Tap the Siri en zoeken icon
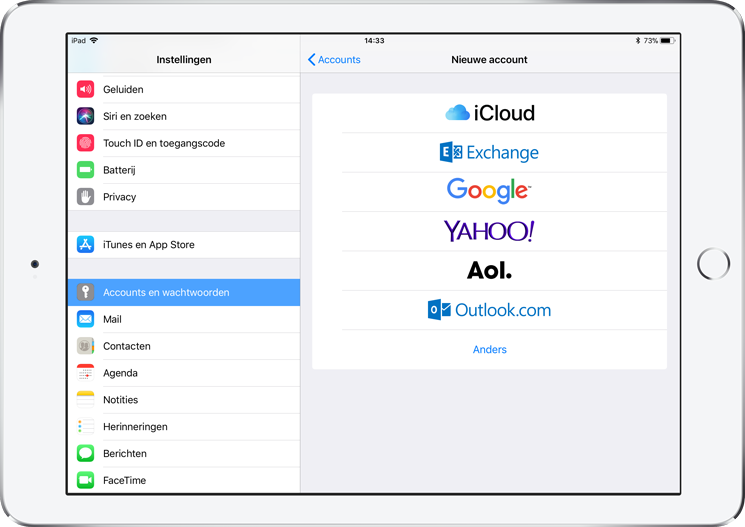Viewport: 745px width, 527px height. tap(86, 116)
